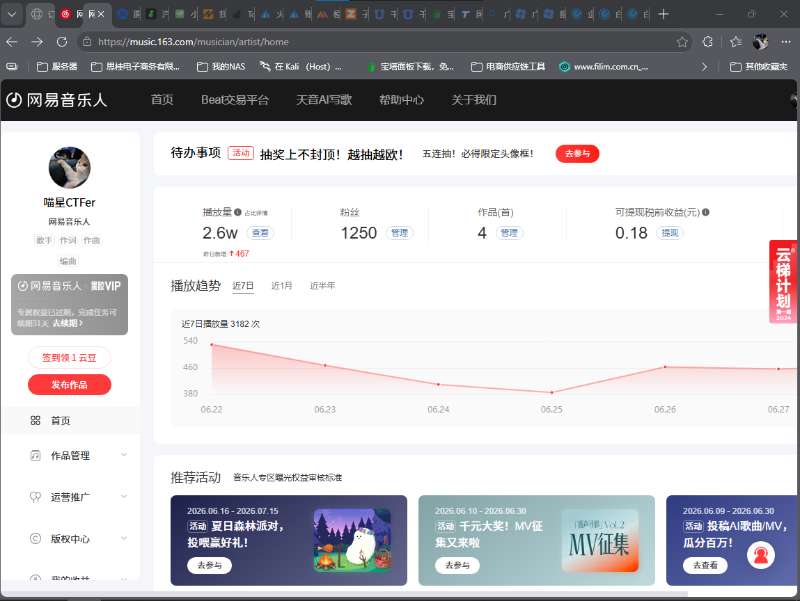Image resolution: width=800 pixels, height=601 pixels.
Task: Click the red 发布作品 button
Action: pyautogui.click(x=69, y=385)
